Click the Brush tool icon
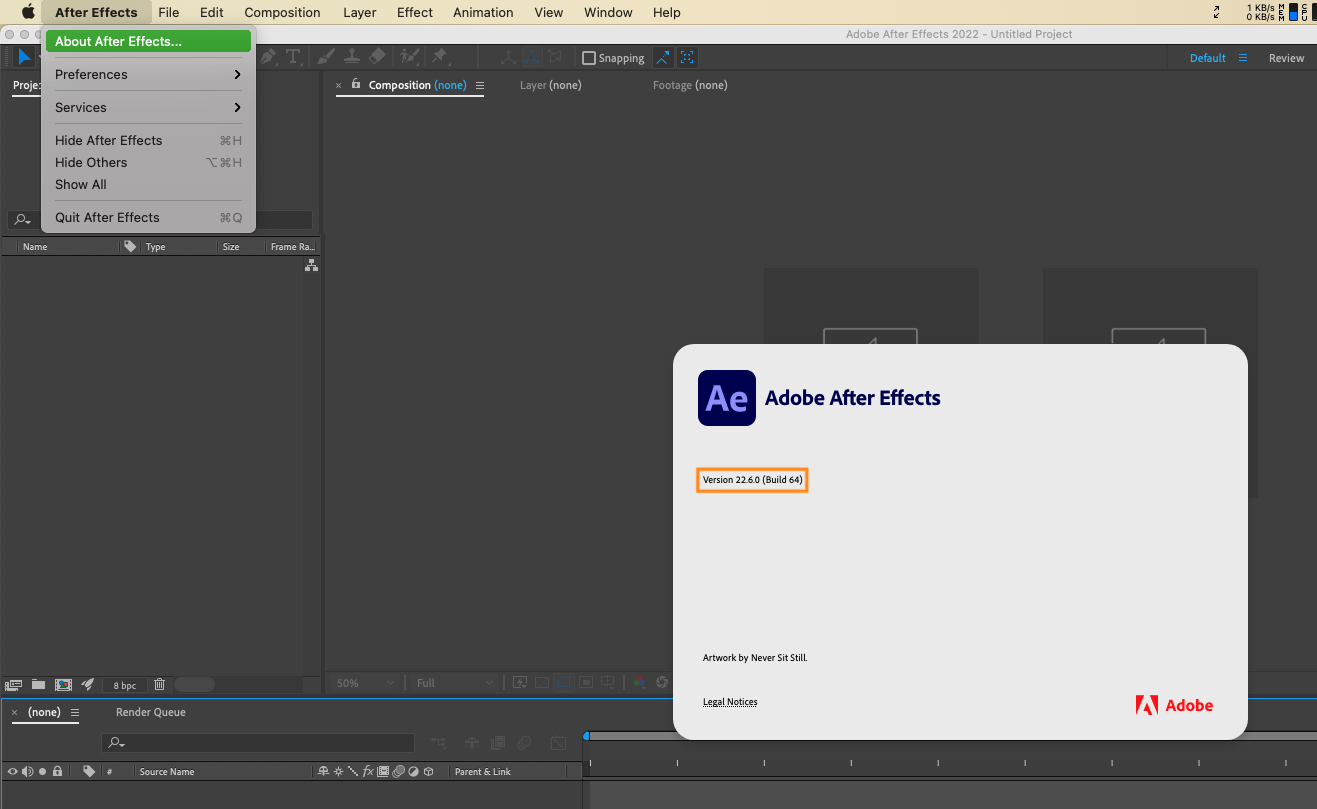This screenshot has width=1317, height=809. click(x=325, y=57)
